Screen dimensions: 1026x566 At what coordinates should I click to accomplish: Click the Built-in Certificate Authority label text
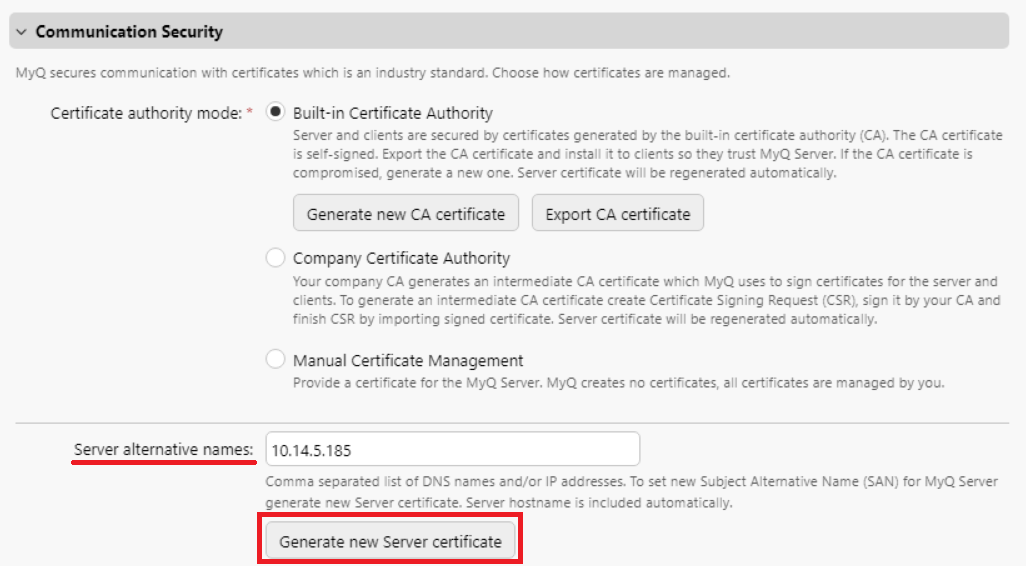coord(392,113)
